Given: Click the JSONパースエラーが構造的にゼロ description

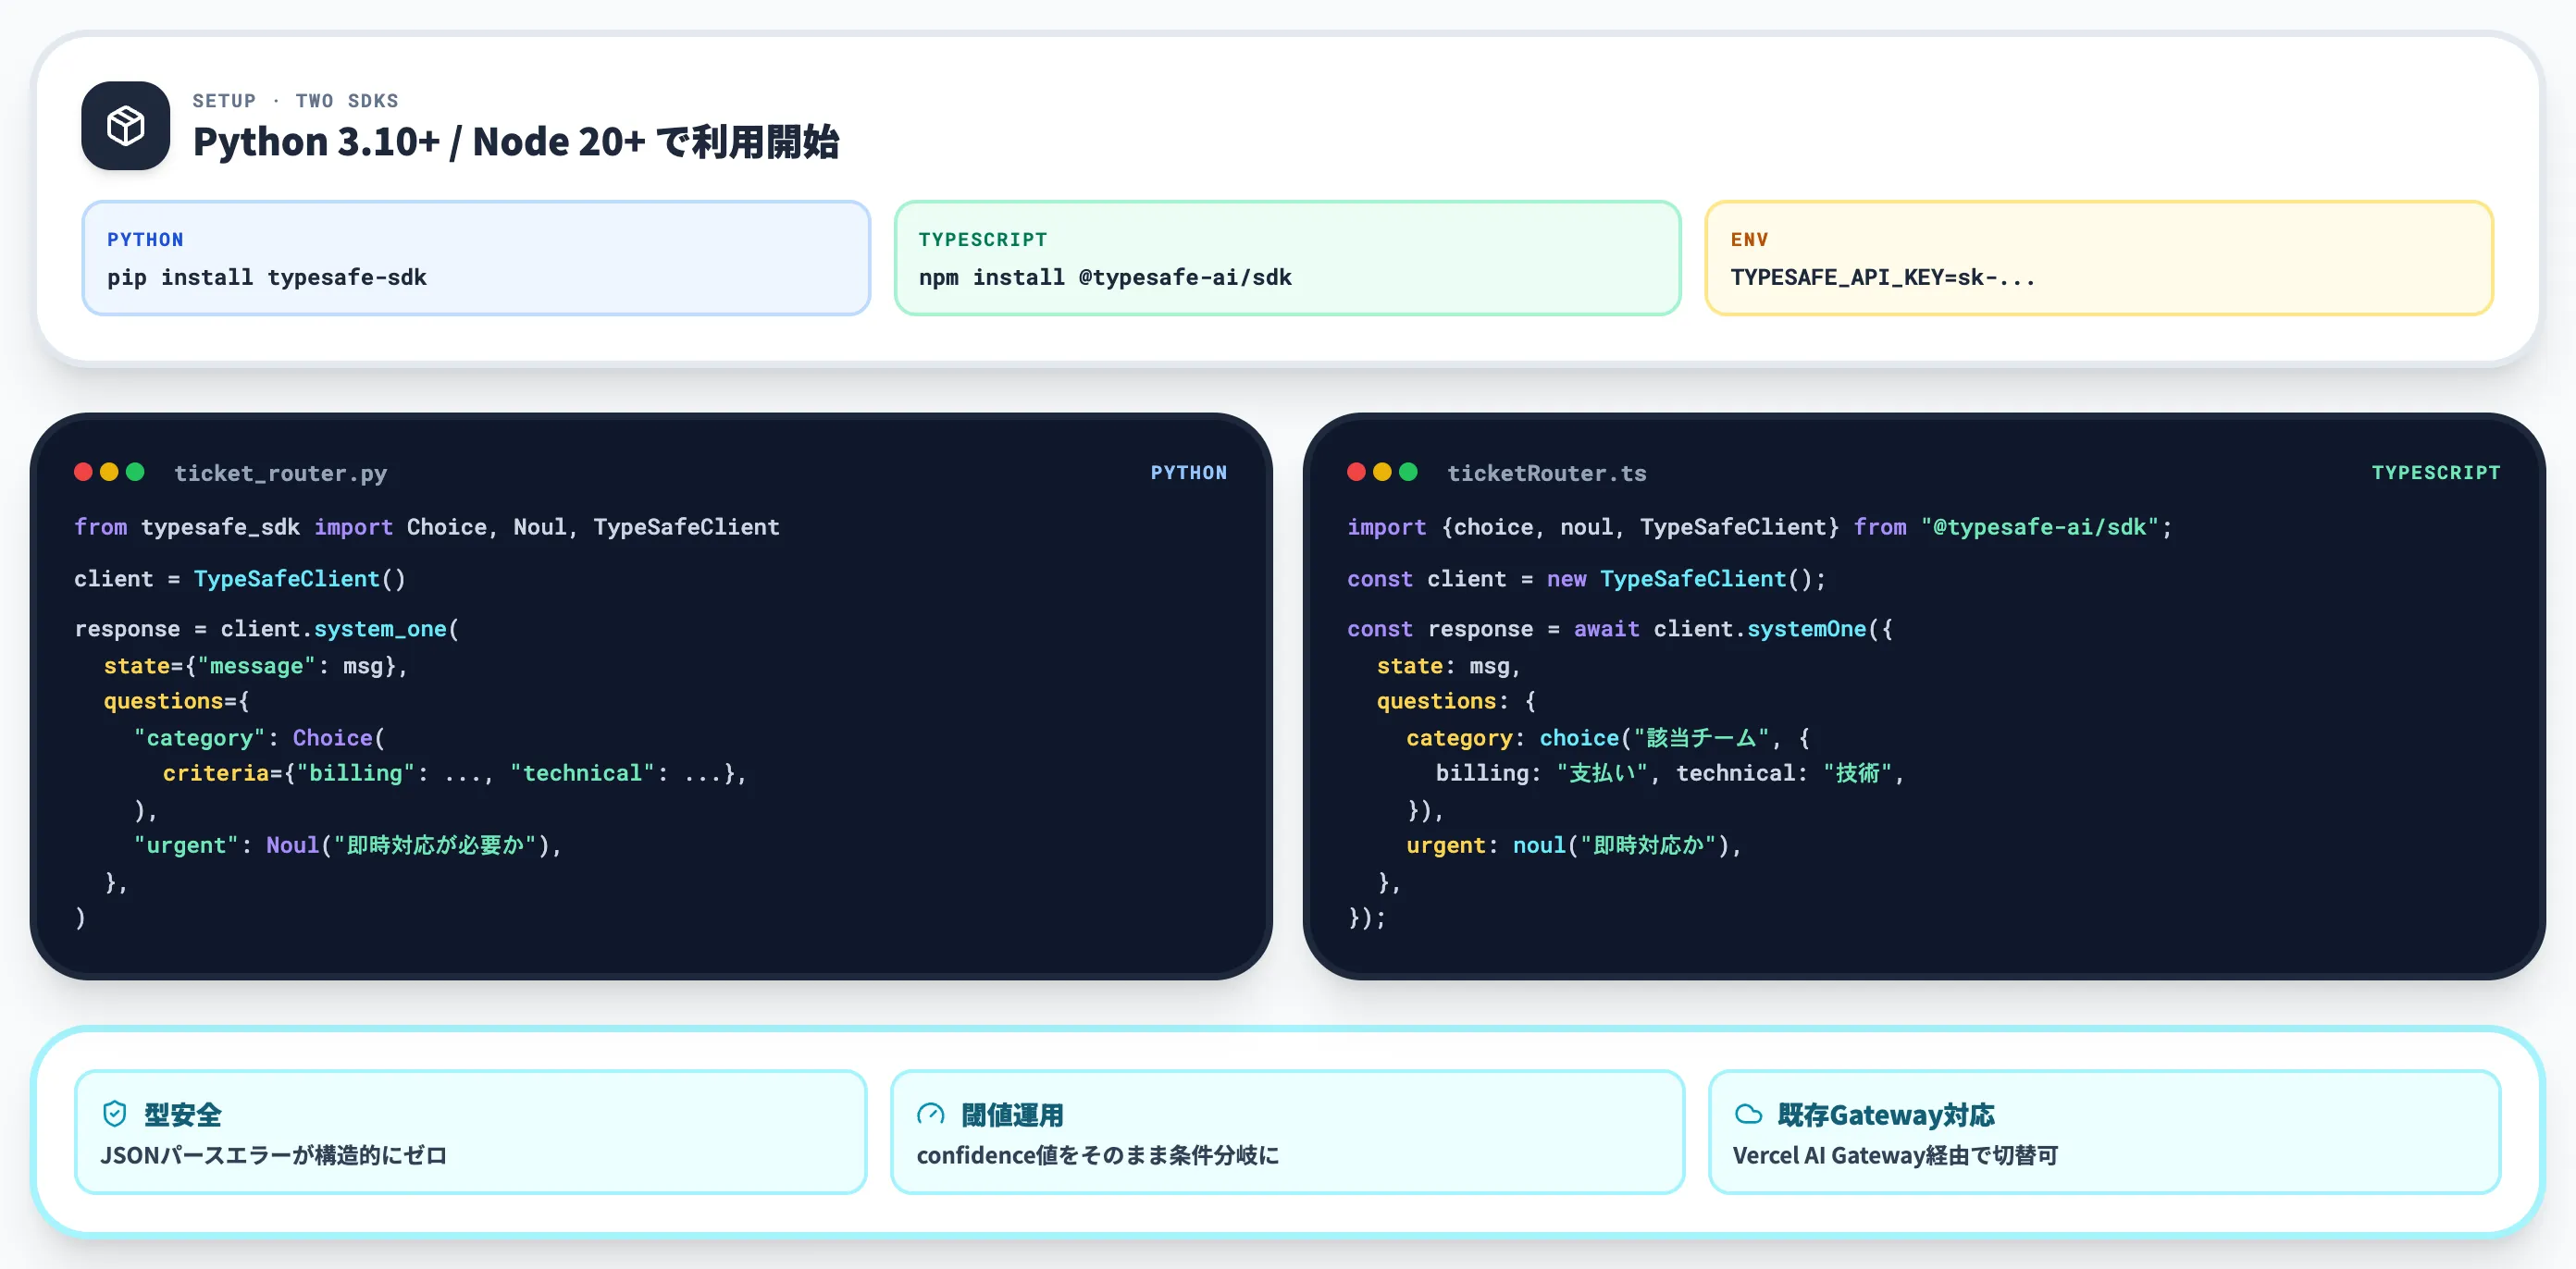Looking at the screenshot, I should pos(273,1155).
